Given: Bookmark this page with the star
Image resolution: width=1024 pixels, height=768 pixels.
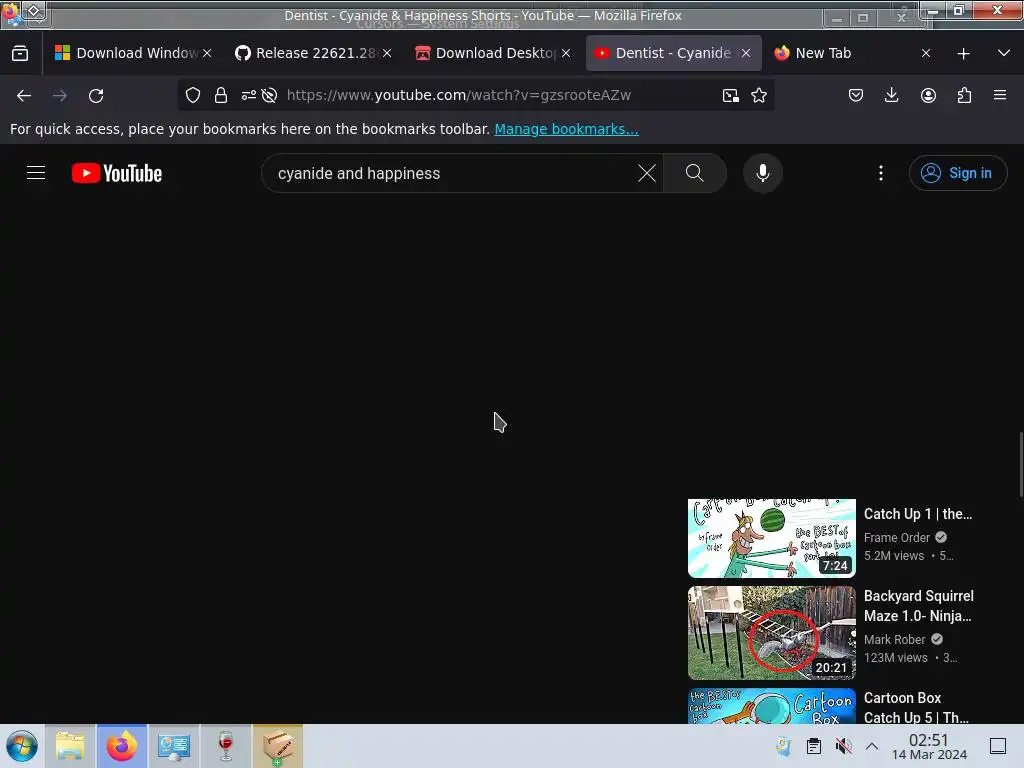Looking at the screenshot, I should click(x=759, y=95).
